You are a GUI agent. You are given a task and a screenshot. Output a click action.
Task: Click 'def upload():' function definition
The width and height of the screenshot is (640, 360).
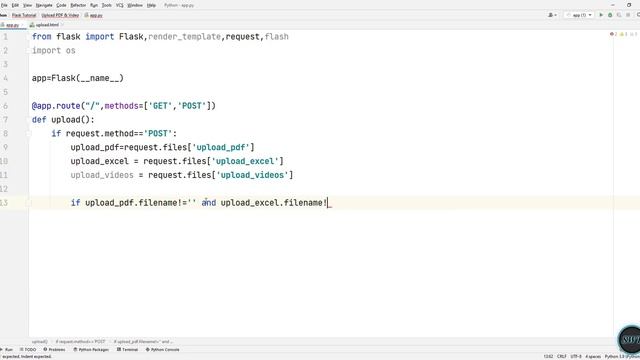[x=63, y=120]
